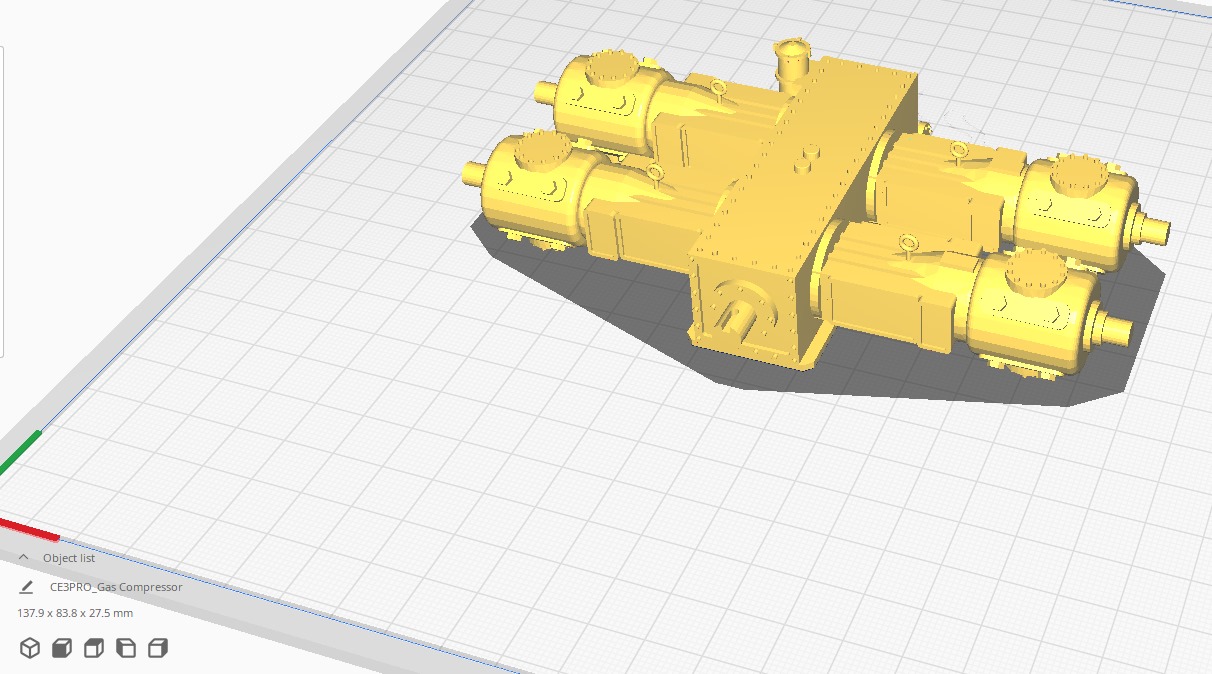This screenshot has height=674, width=1212.
Task: Collapse the Object list chevron
Action: coord(23,558)
